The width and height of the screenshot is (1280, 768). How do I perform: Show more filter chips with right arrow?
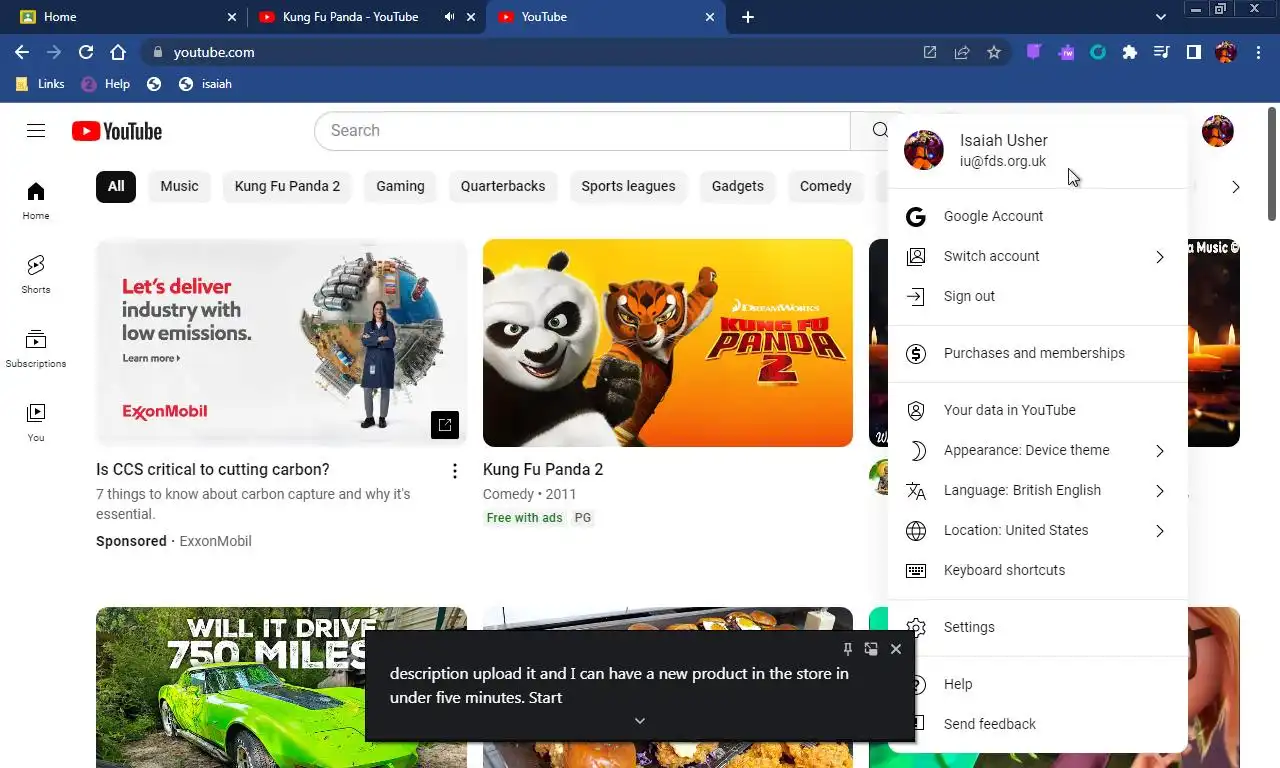tap(1236, 187)
